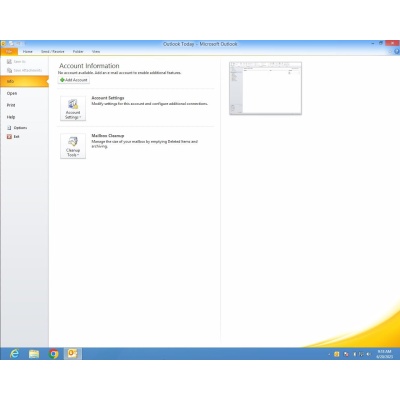The width and height of the screenshot is (400, 400).
Task: Click the taskbar clock and date
Action: (x=384, y=354)
